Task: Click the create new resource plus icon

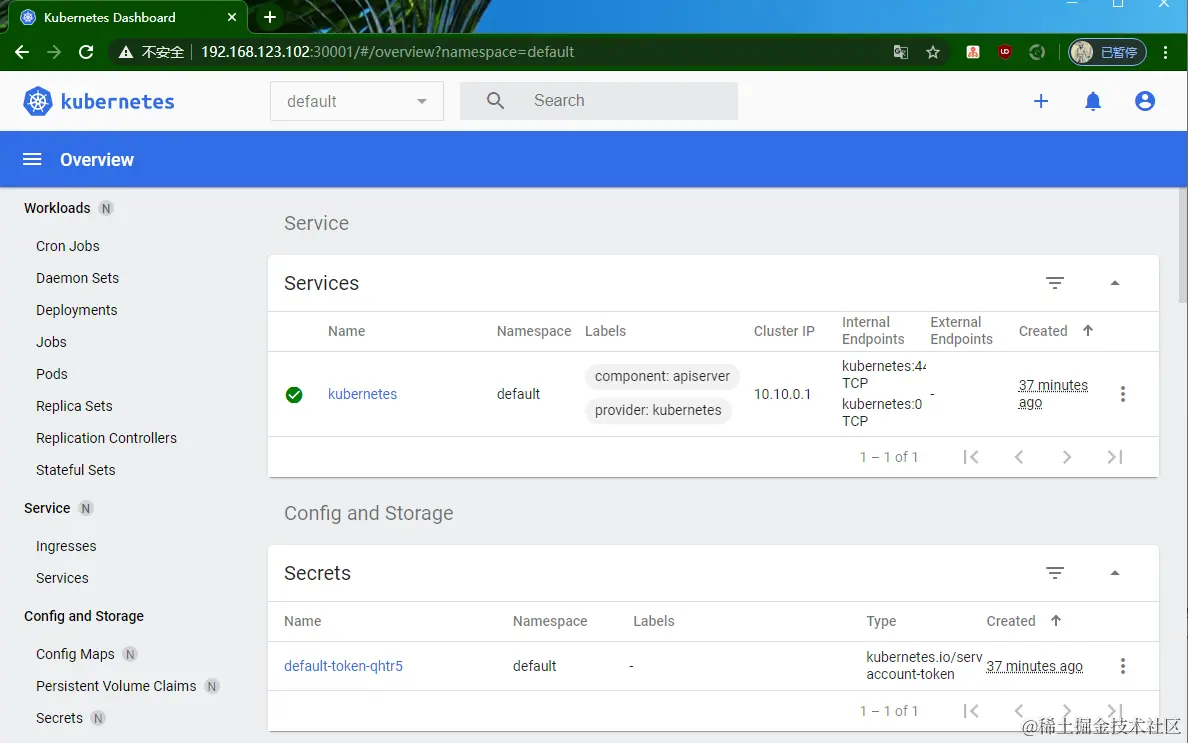Action: coord(1041,101)
